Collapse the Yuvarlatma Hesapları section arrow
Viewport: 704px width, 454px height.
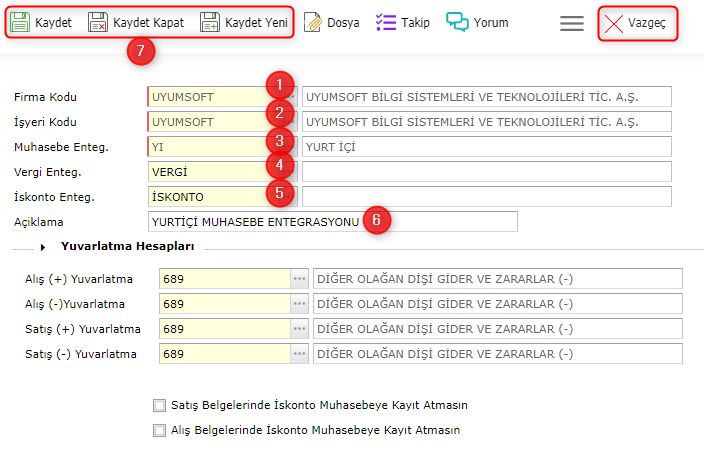tap(43, 247)
